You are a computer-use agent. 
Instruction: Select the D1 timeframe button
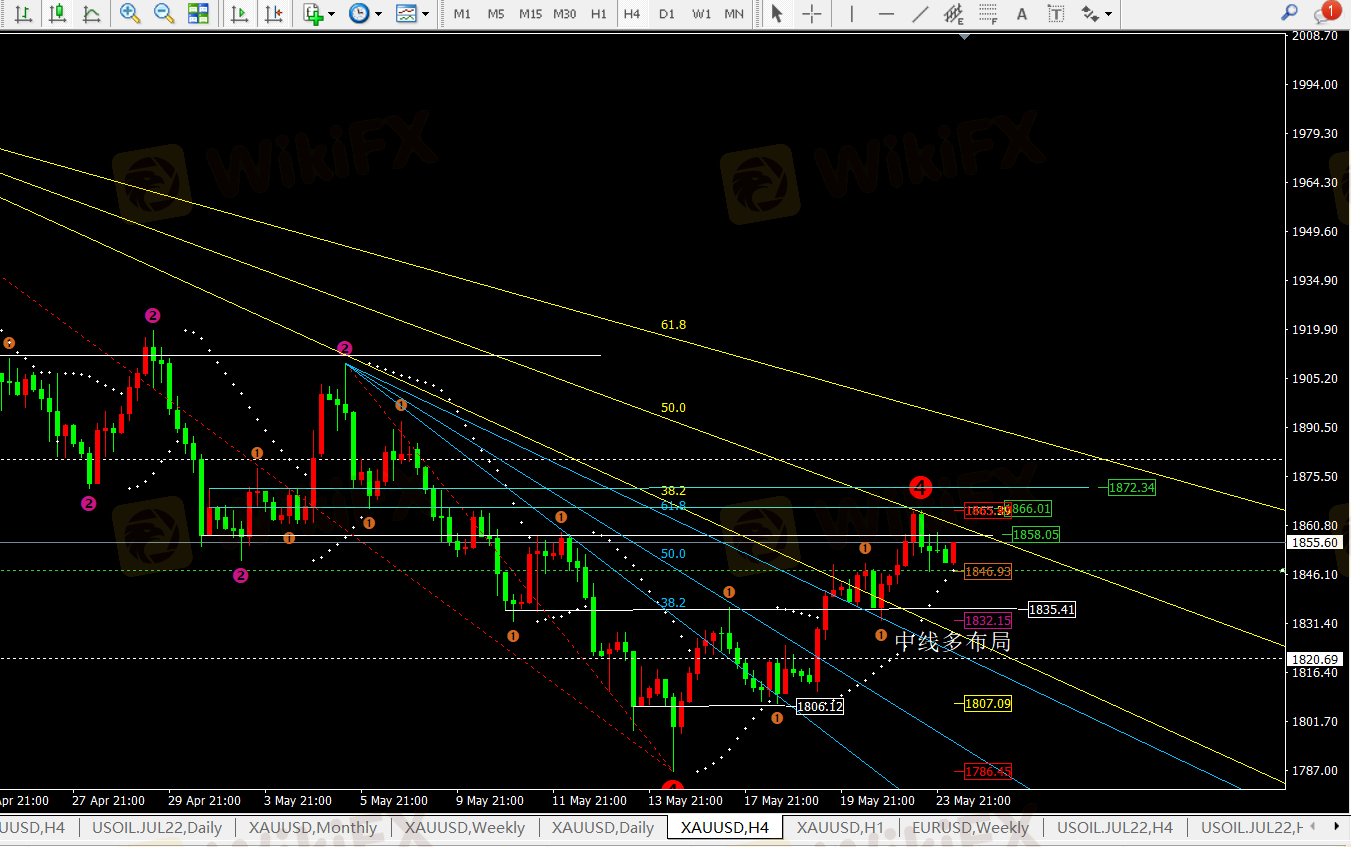click(x=667, y=14)
